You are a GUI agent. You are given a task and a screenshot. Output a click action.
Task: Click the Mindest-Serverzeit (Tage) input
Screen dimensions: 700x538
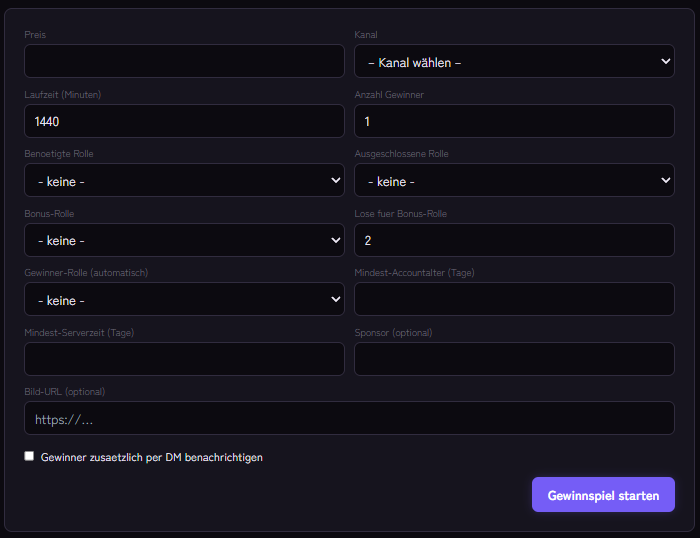pos(184,359)
